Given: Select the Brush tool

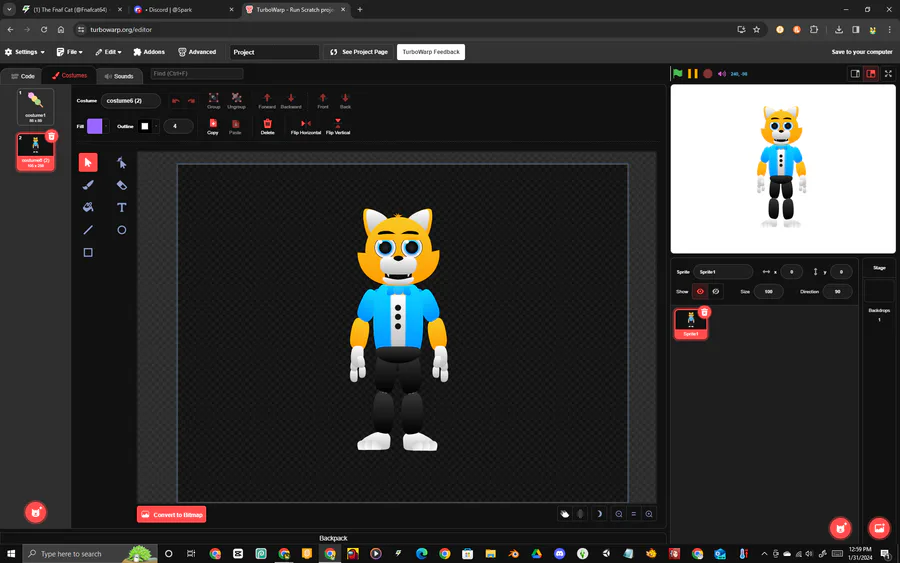Looking at the screenshot, I should tap(88, 185).
